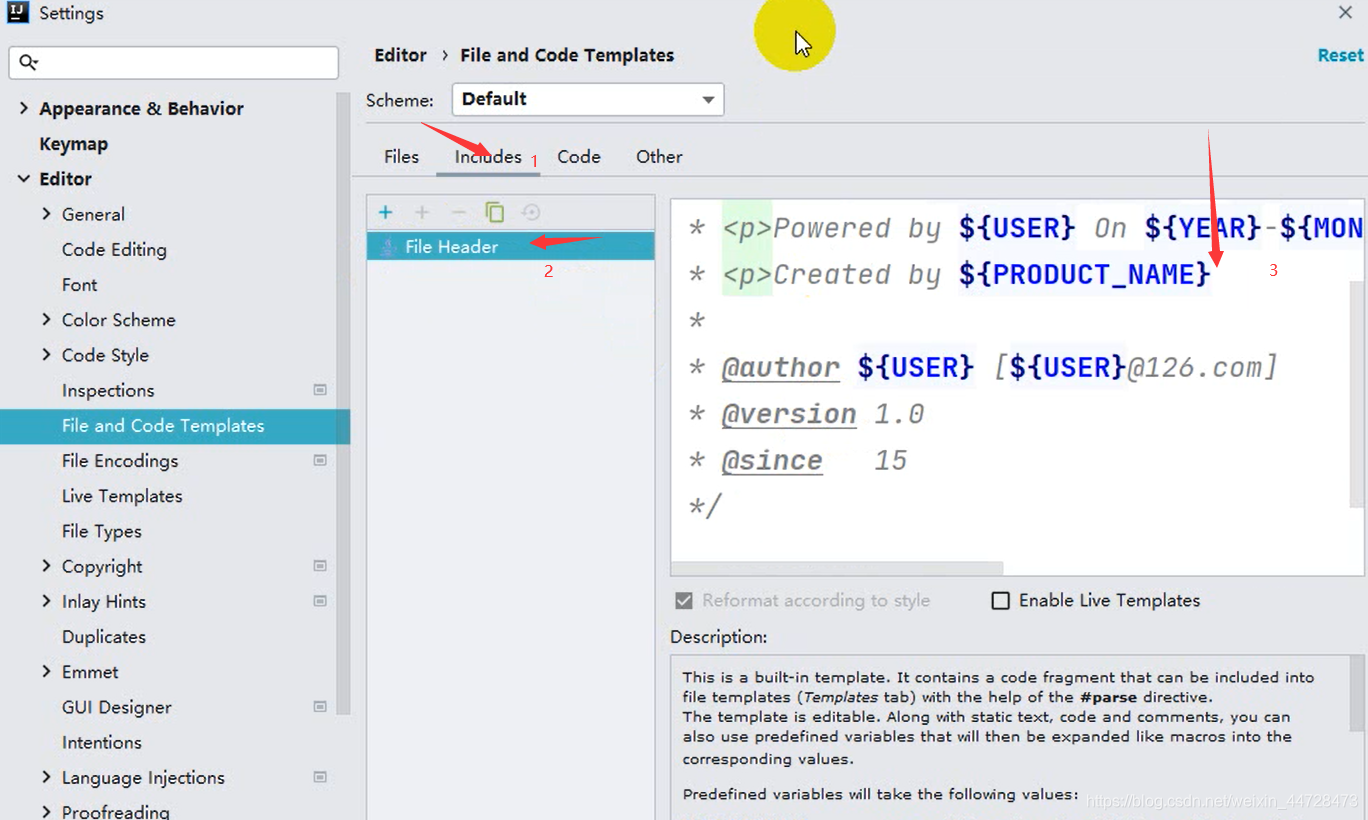Image resolution: width=1368 pixels, height=820 pixels.
Task: Select the File Header template
Action: pyautogui.click(x=510, y=247)
